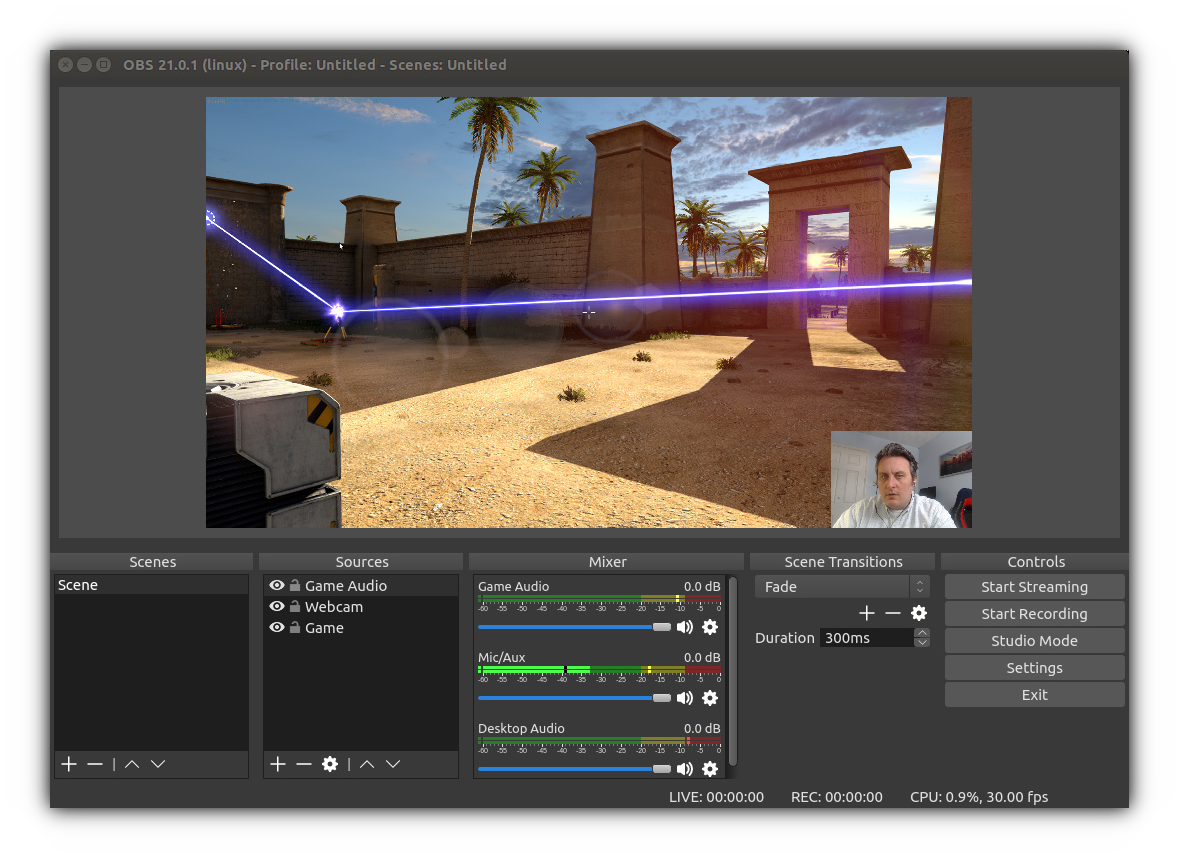Click the Start Streaming button
The height and width of the screenshot is (858, 1179).
pyautogui.click(x=1034, y=587)
